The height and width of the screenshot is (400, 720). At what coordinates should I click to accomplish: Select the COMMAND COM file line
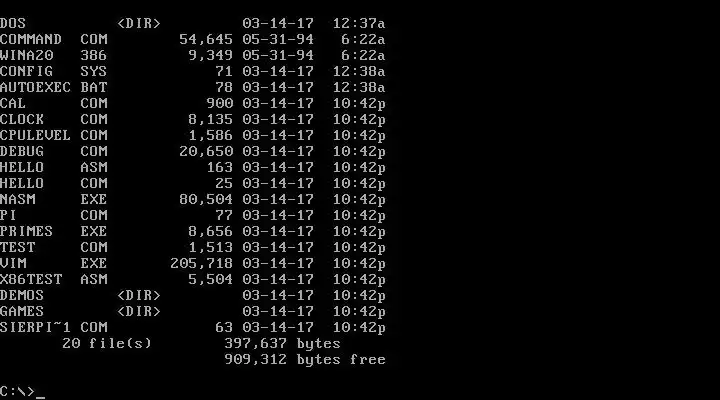point(192,39)
